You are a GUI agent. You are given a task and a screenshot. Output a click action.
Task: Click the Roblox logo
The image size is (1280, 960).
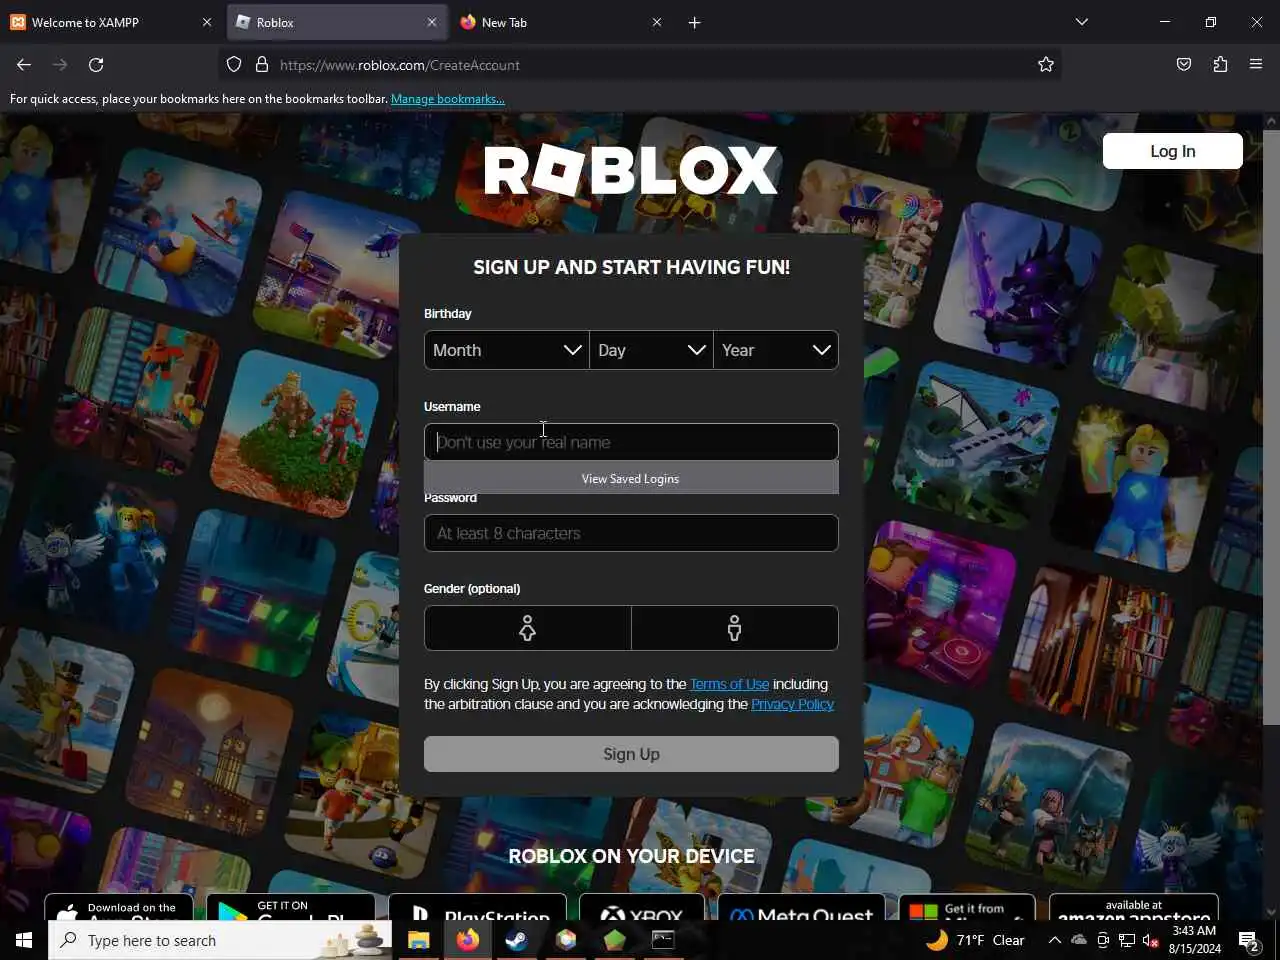coord(631,171)
